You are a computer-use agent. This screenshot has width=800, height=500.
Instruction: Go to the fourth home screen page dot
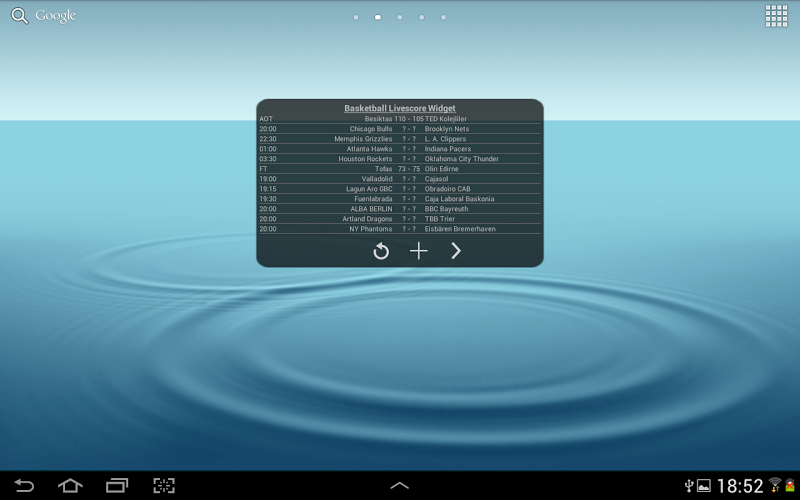421,17
